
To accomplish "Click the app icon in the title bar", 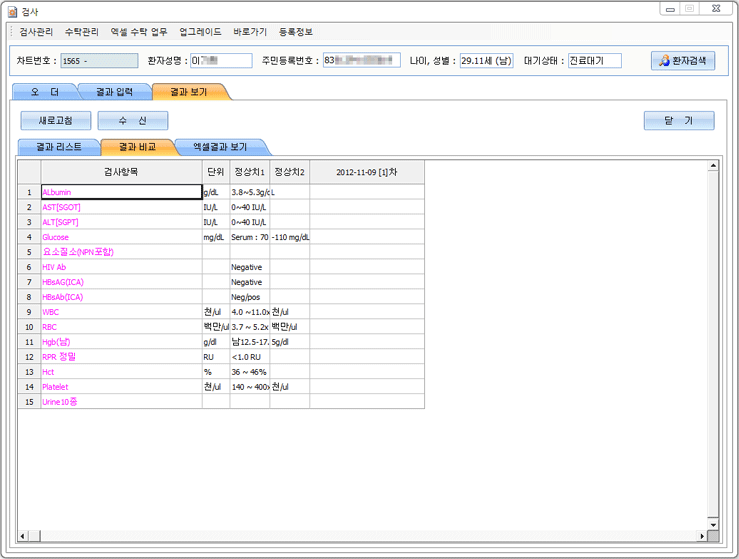I will [x=13, y=10].
